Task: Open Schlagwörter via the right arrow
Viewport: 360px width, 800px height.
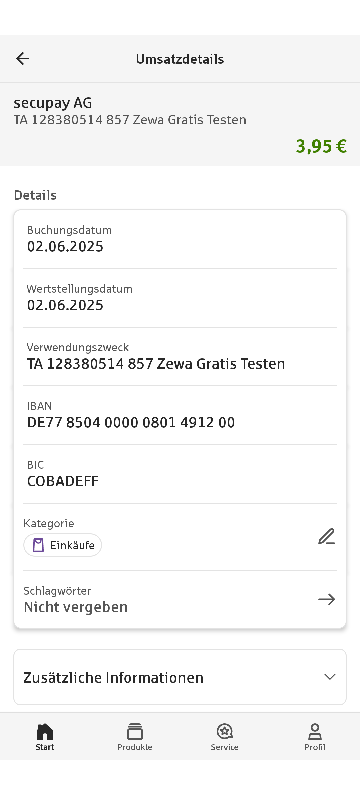Action: coord(326,599)
